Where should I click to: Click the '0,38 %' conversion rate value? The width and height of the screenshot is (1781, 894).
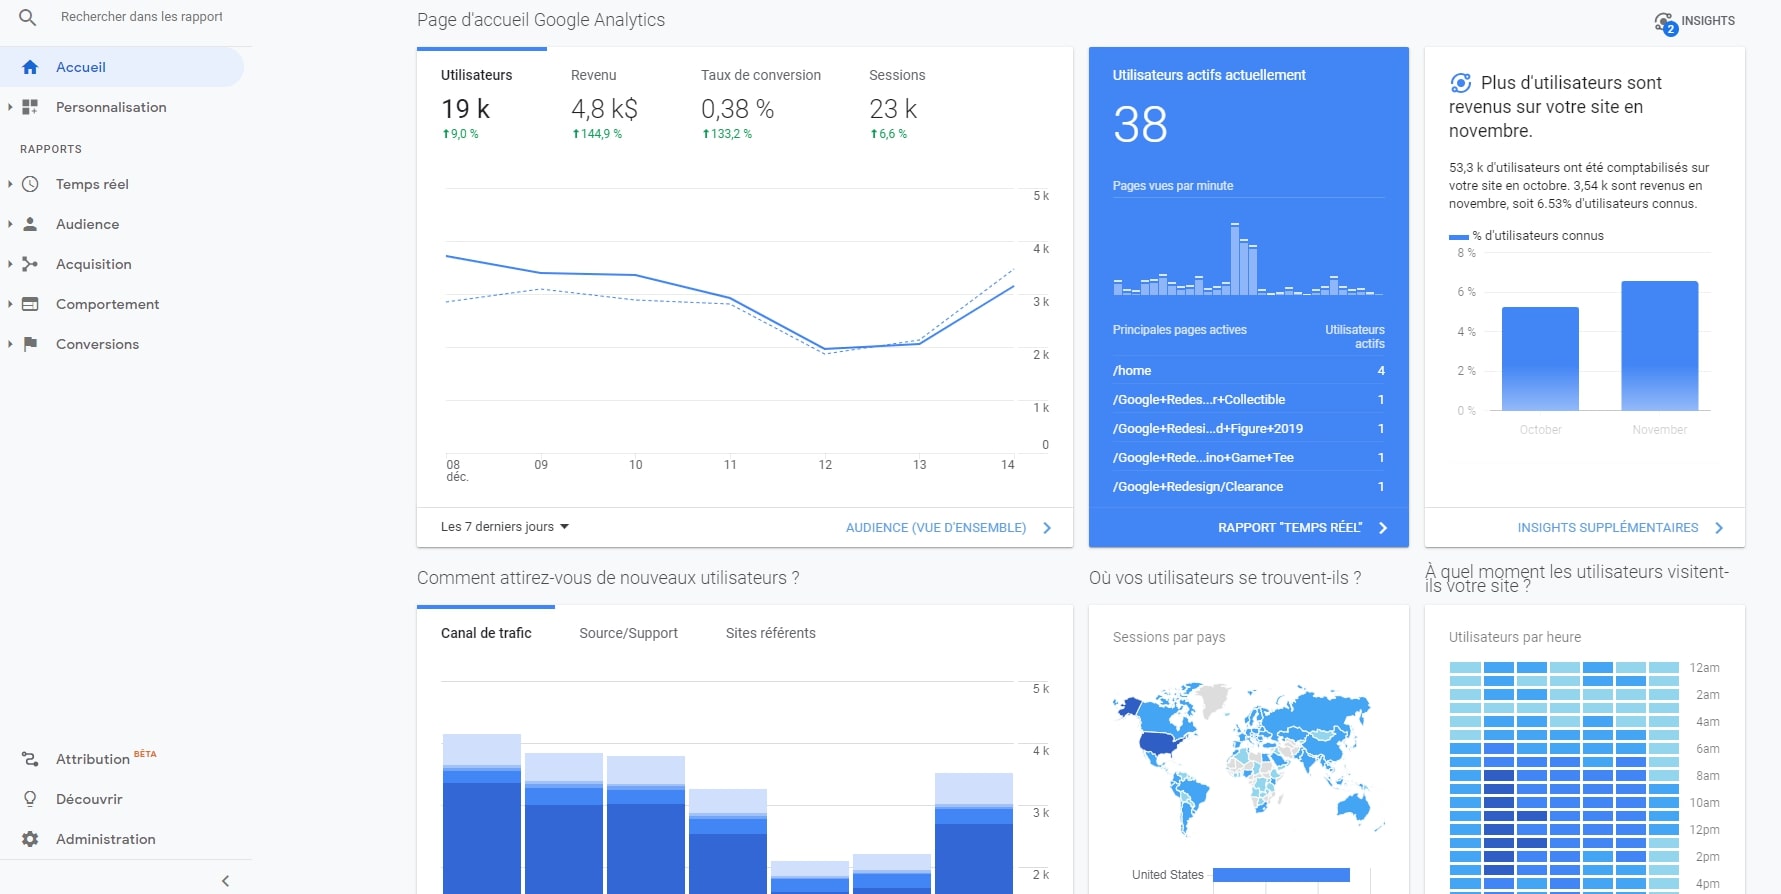pos(737,109)
